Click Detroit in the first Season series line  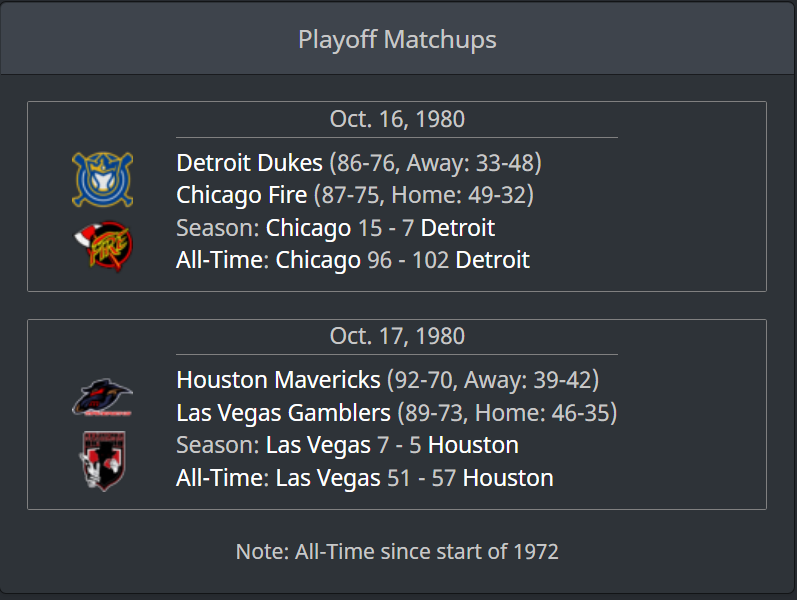[457, 228]
